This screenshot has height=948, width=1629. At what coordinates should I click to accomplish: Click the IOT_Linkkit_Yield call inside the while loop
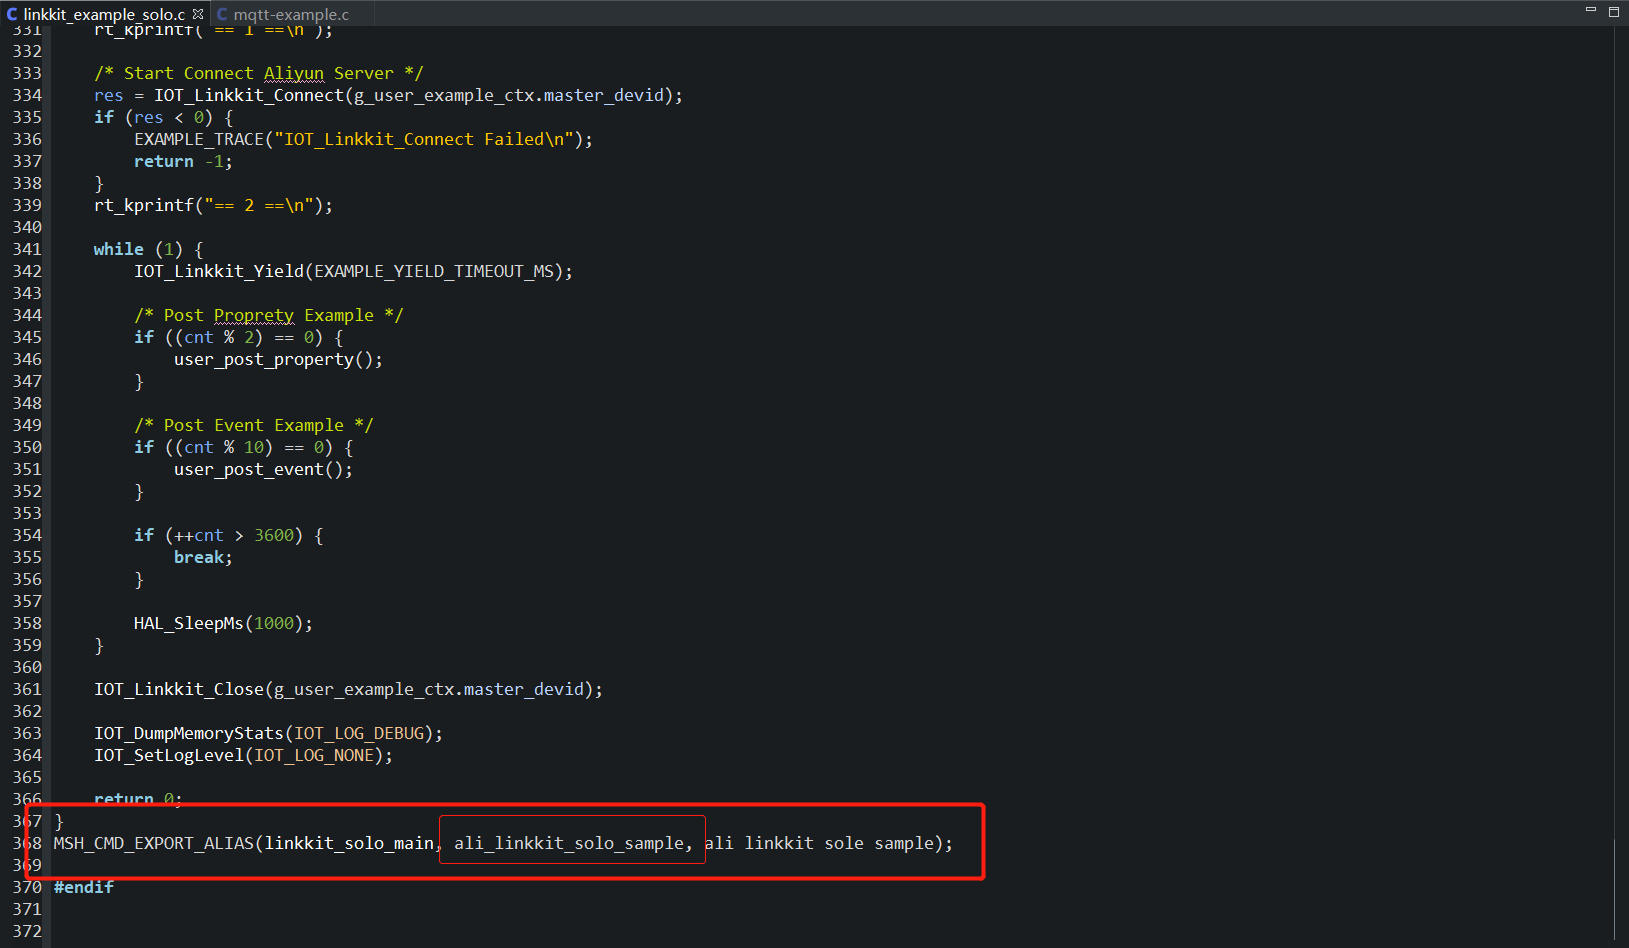(218, 271)
